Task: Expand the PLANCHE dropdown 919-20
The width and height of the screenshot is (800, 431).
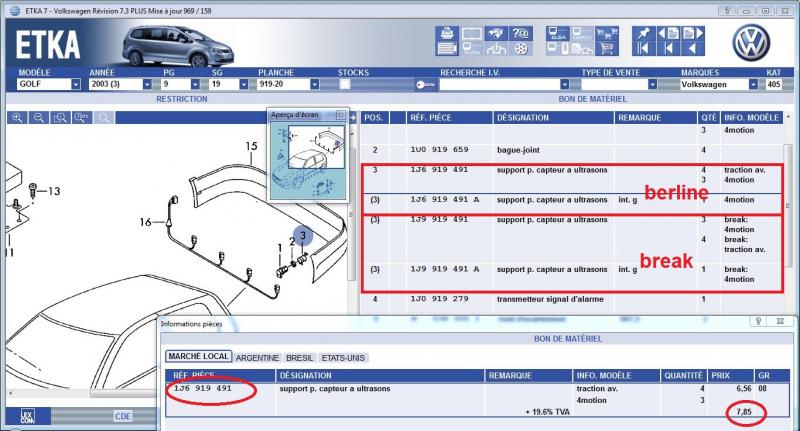Action: [x=314, y=84]
